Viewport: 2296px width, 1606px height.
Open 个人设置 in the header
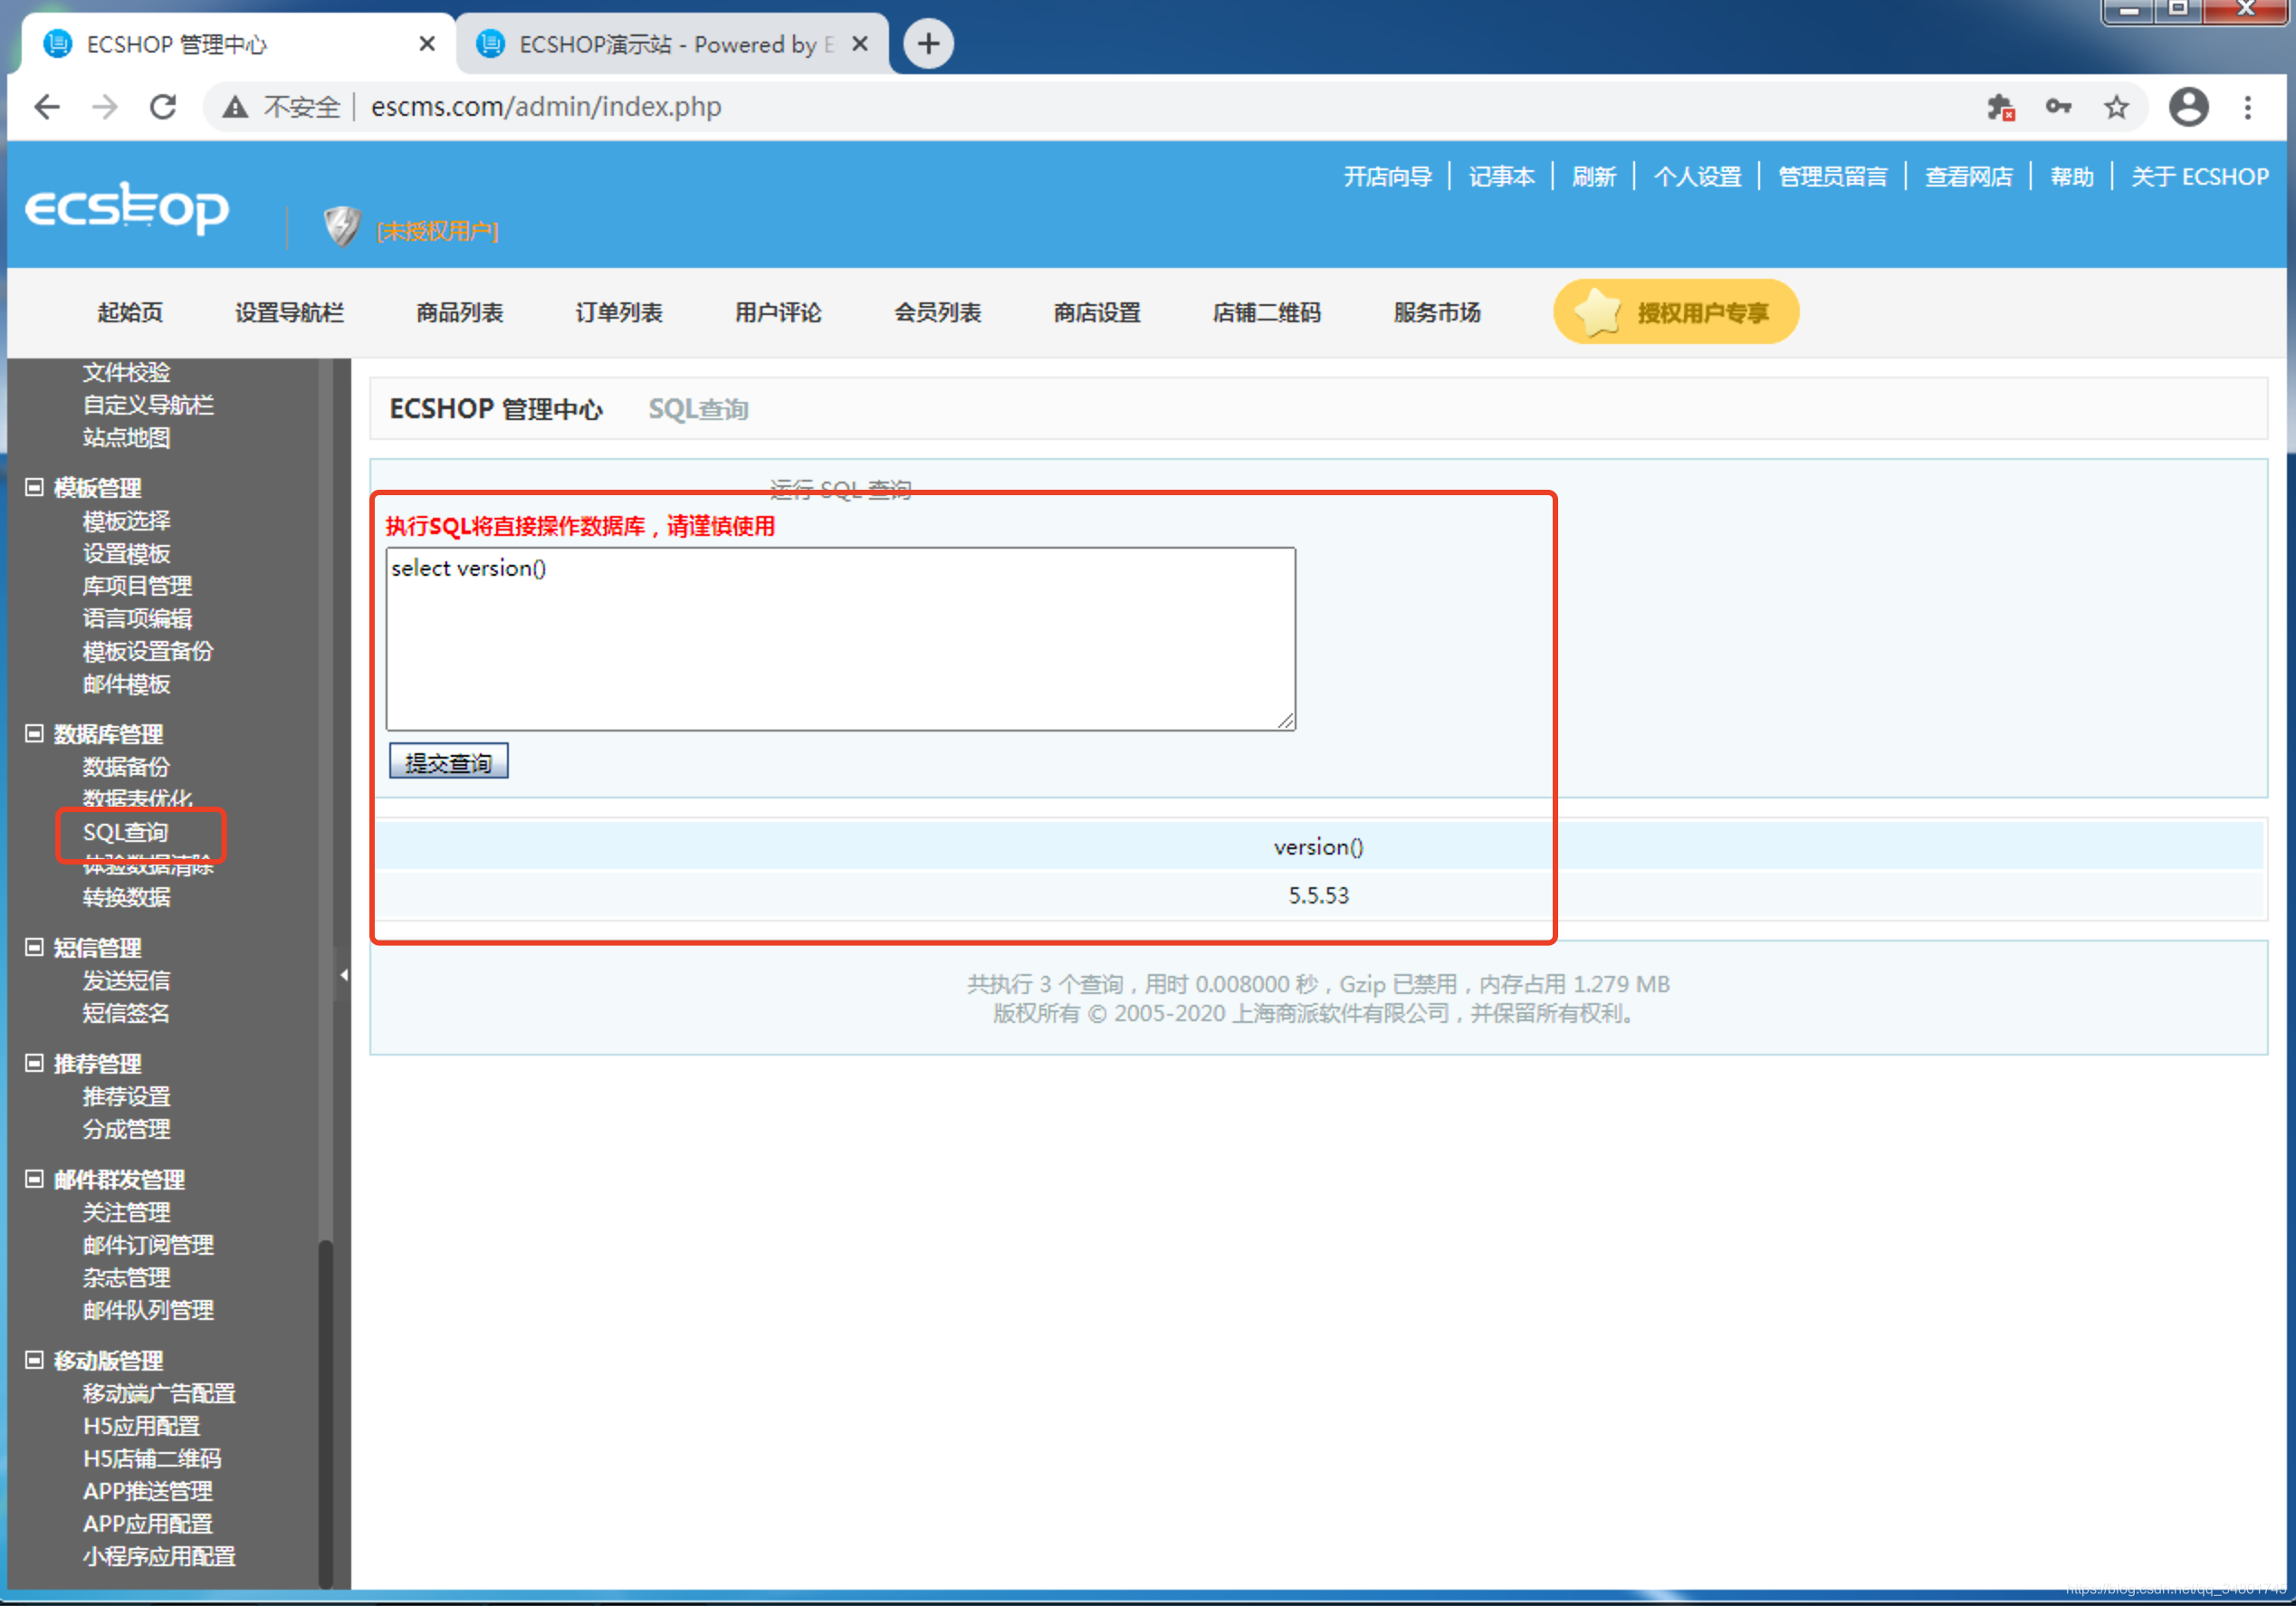tap(1698, 177)
